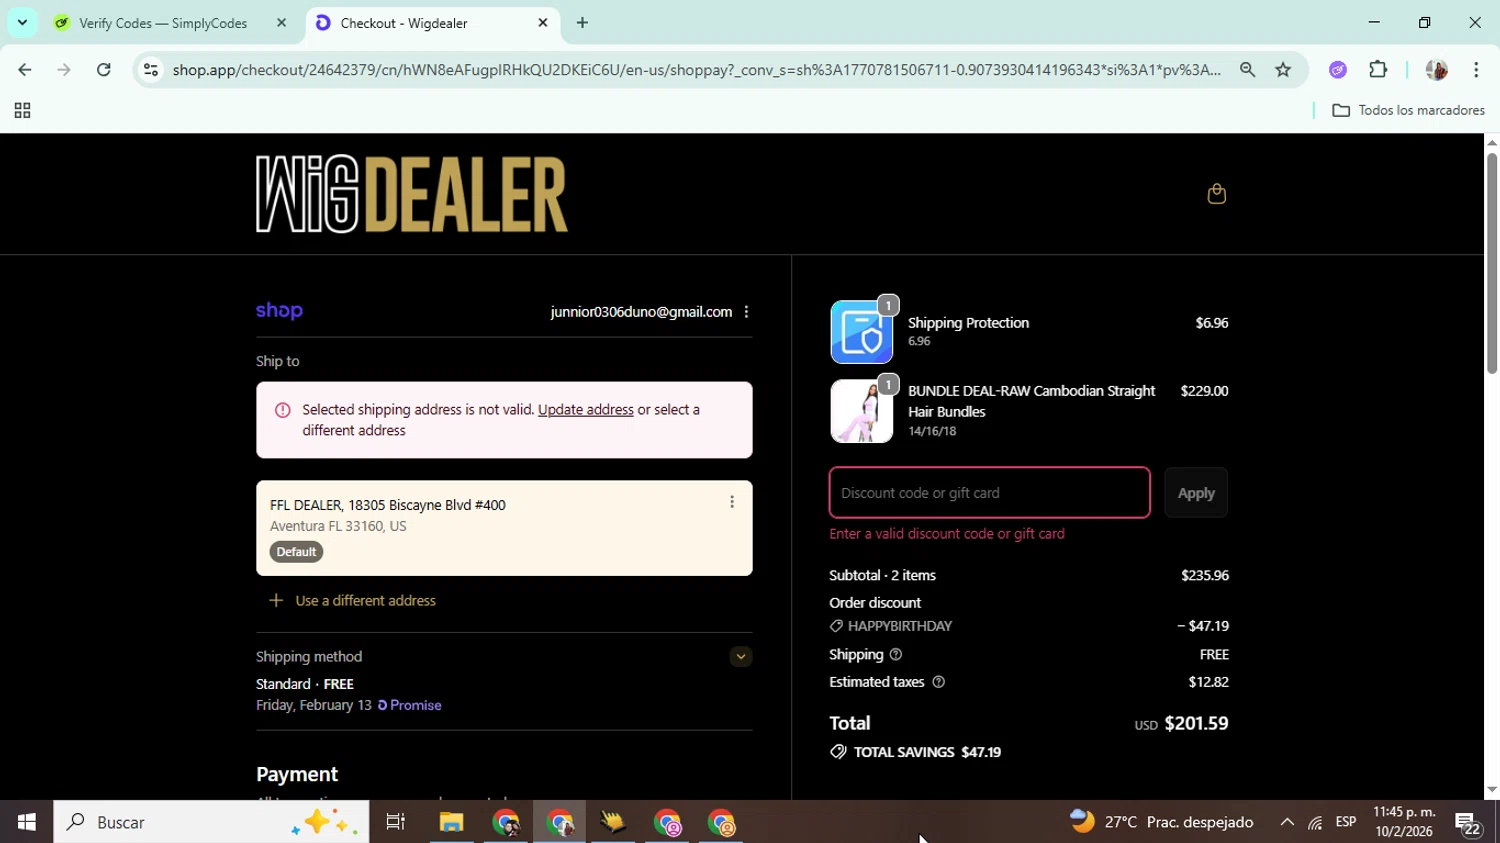Screen dimensions: 1500x843
Task: Choose Use a different address
Action: click(x=352, y=601)
